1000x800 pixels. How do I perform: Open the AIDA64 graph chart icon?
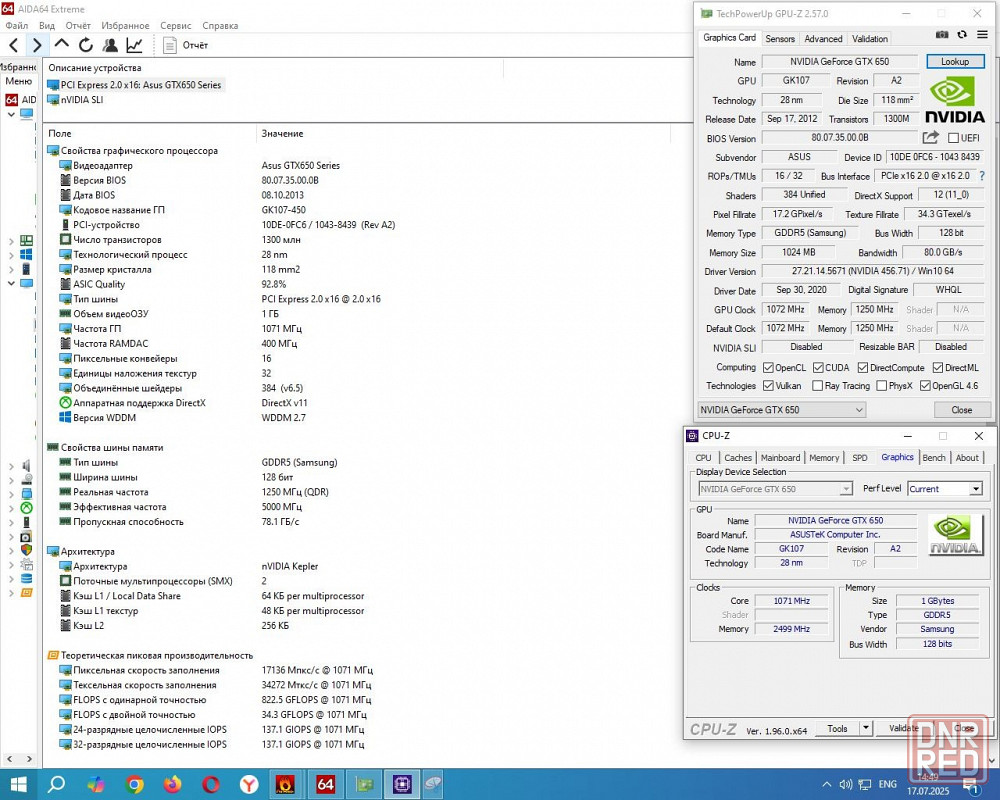coord(134,45)
